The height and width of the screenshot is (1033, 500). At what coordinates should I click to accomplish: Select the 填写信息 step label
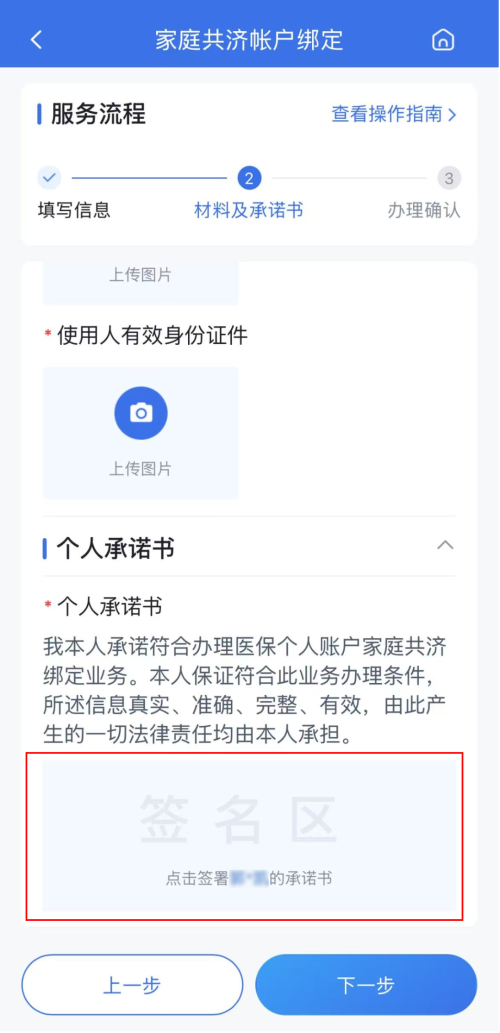pyautogui.click(x=74, y=210)
